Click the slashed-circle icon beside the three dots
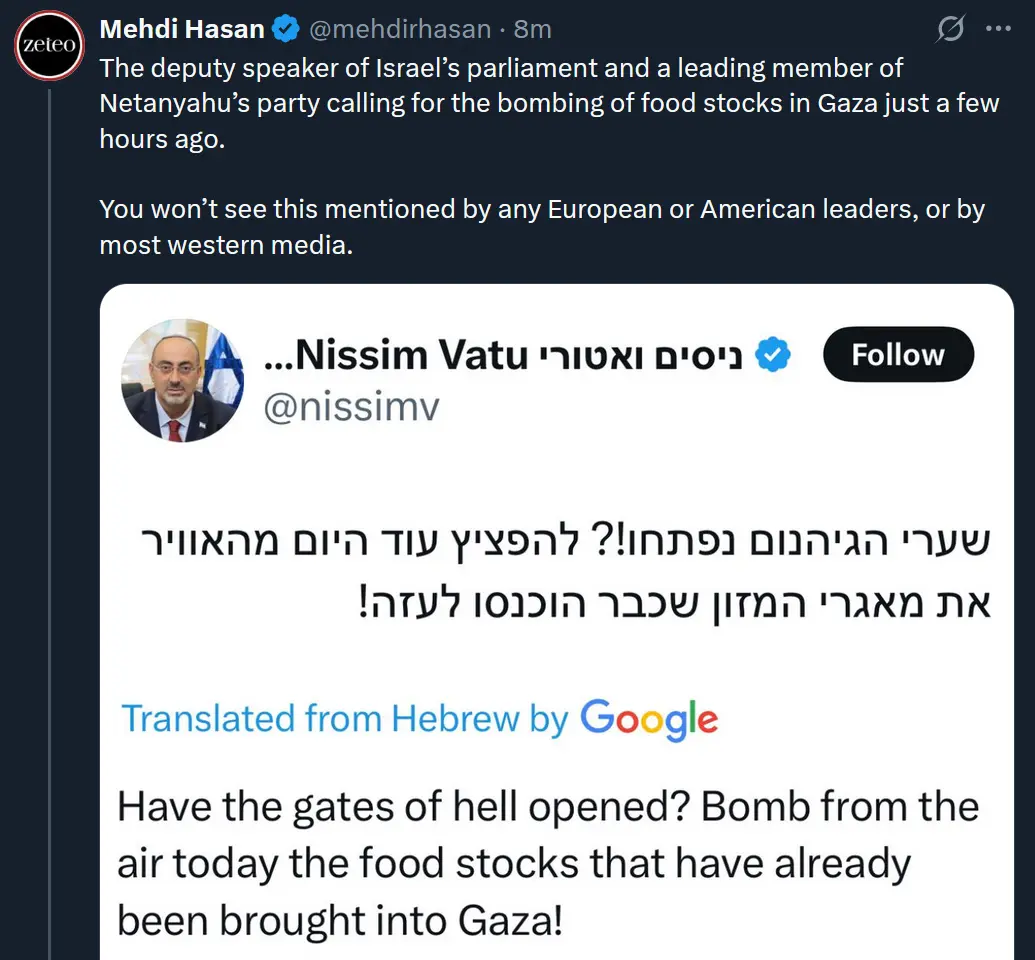The image size is (1035, 960). click(949, 30)
